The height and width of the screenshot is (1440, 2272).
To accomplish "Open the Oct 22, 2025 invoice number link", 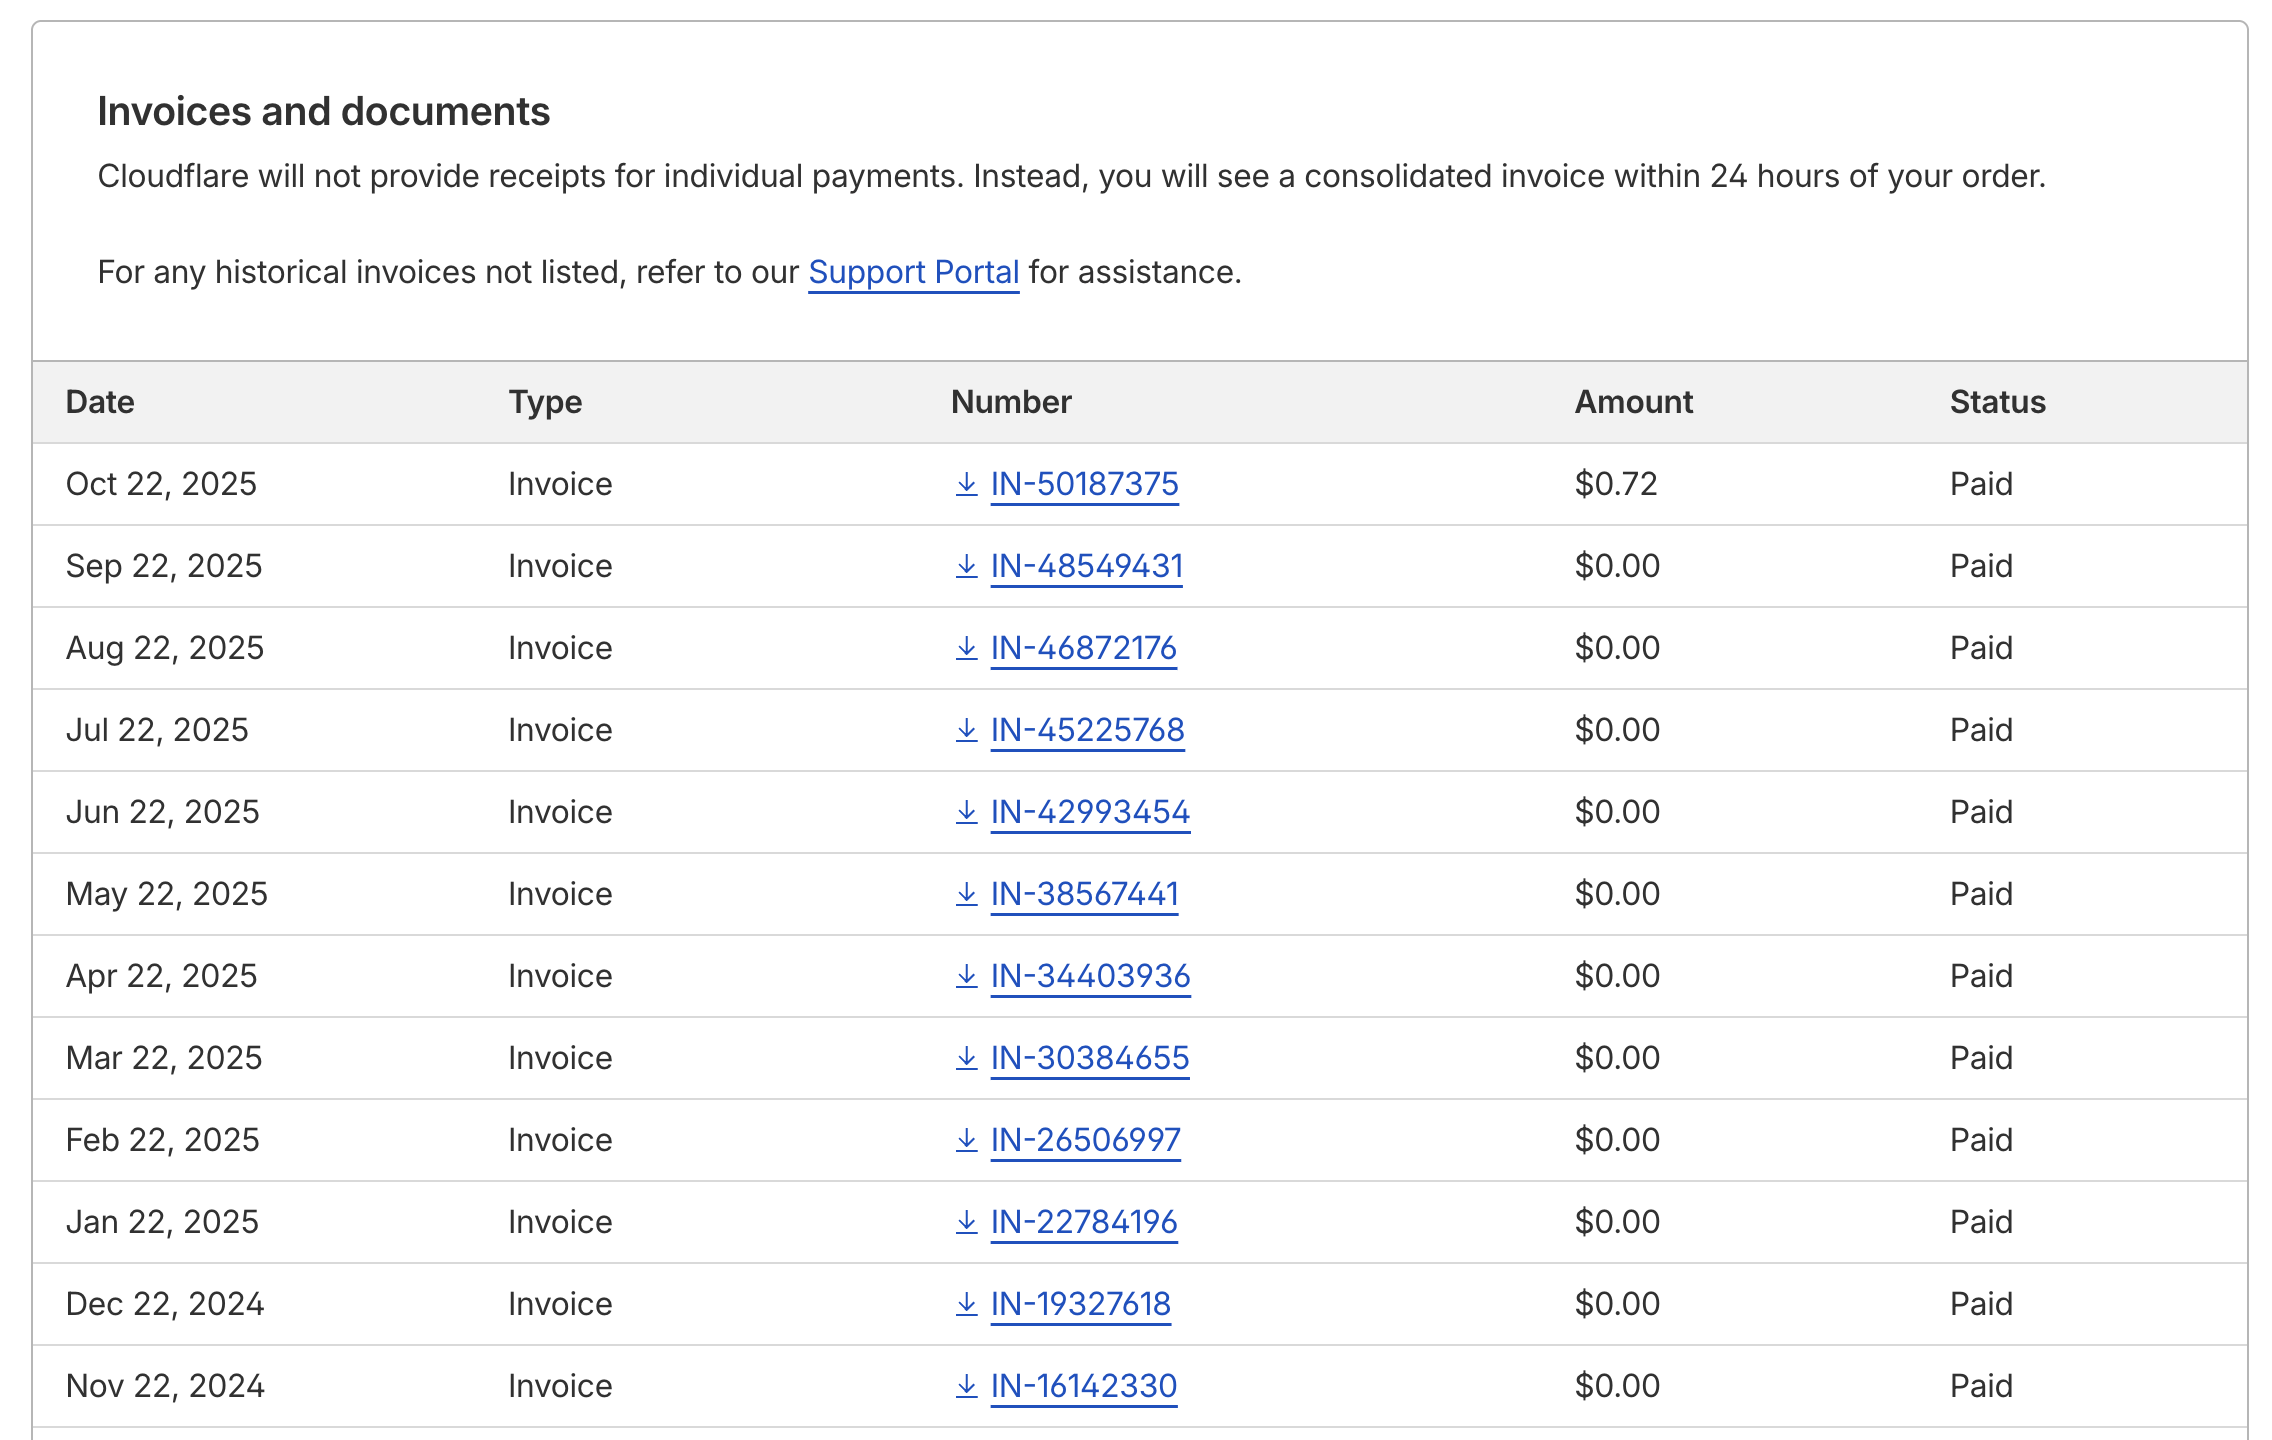I will coord(1084,484).
